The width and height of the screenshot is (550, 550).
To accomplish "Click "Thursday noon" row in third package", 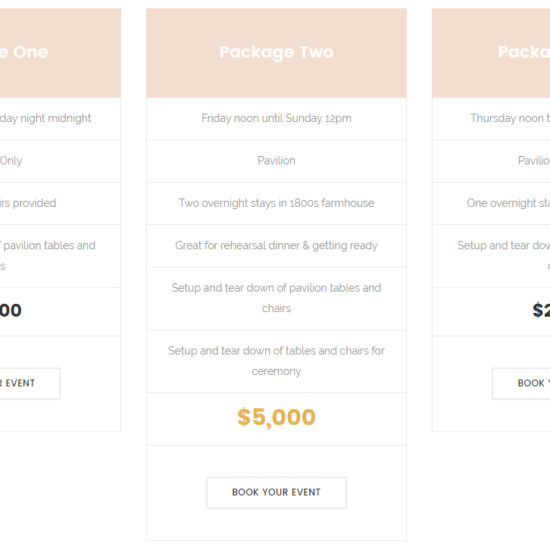I will [x=491, y=119].
